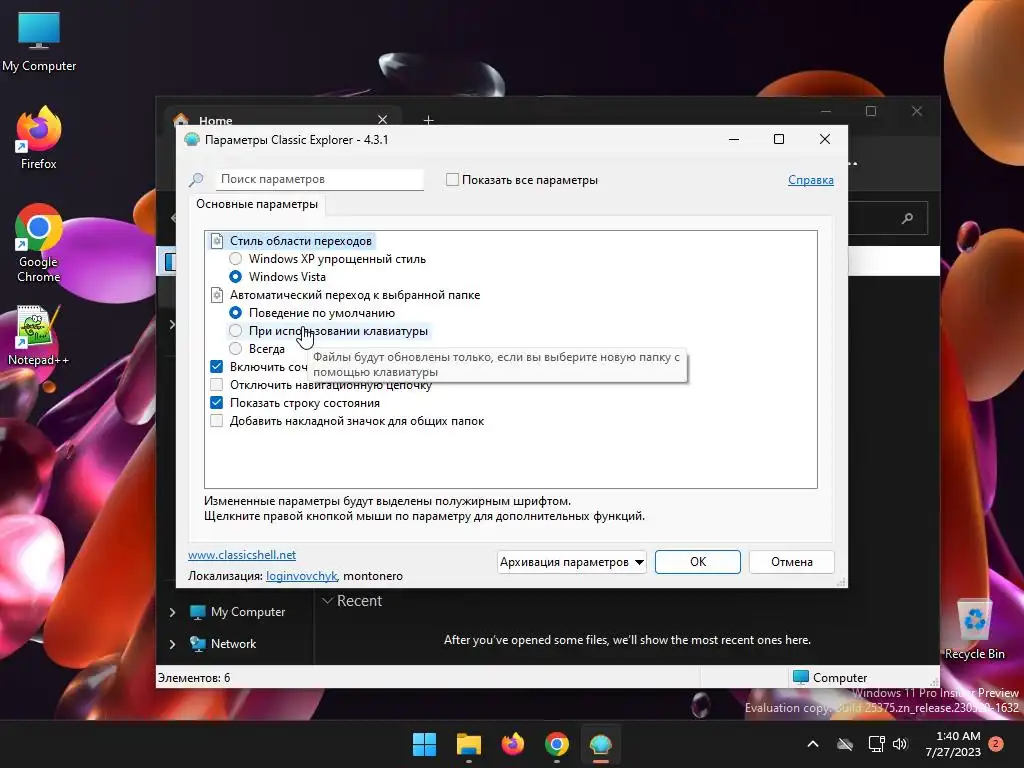Click the Computer label in Explorer's status bar
Viewport: 1024px width, 768px height.
click(x=840, y=678)
